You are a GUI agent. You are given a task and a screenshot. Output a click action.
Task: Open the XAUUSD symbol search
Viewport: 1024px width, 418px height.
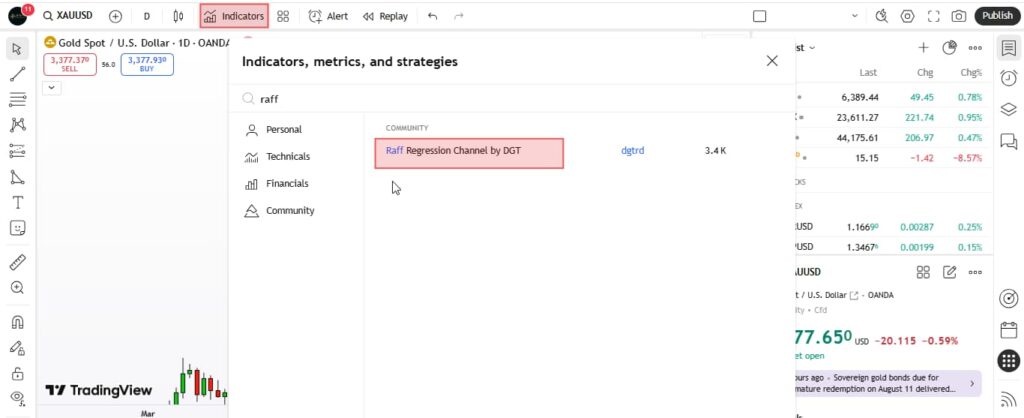point(67,16)
